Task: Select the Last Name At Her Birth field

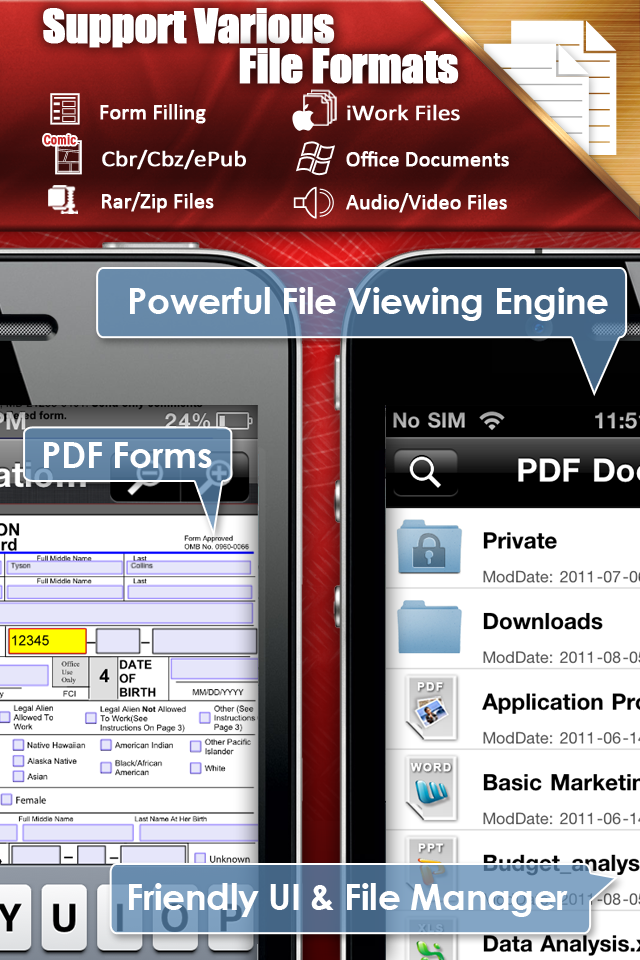Action: point(198,833)
